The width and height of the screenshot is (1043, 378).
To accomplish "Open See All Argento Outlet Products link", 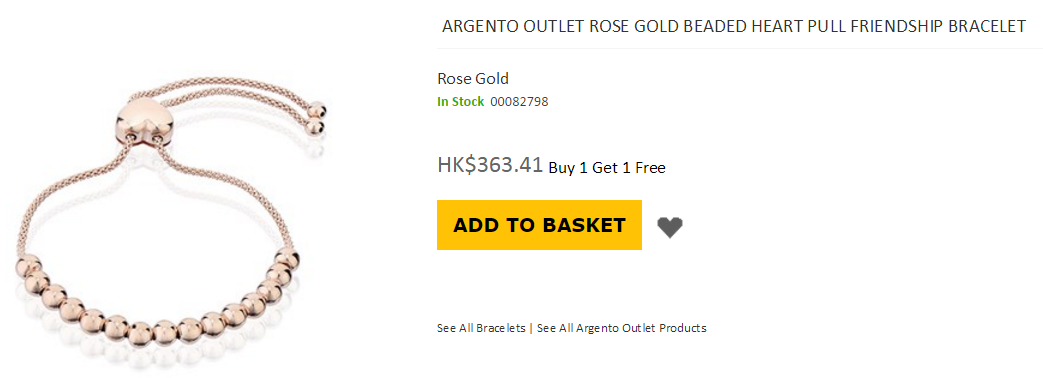I will tap(622, 328).
